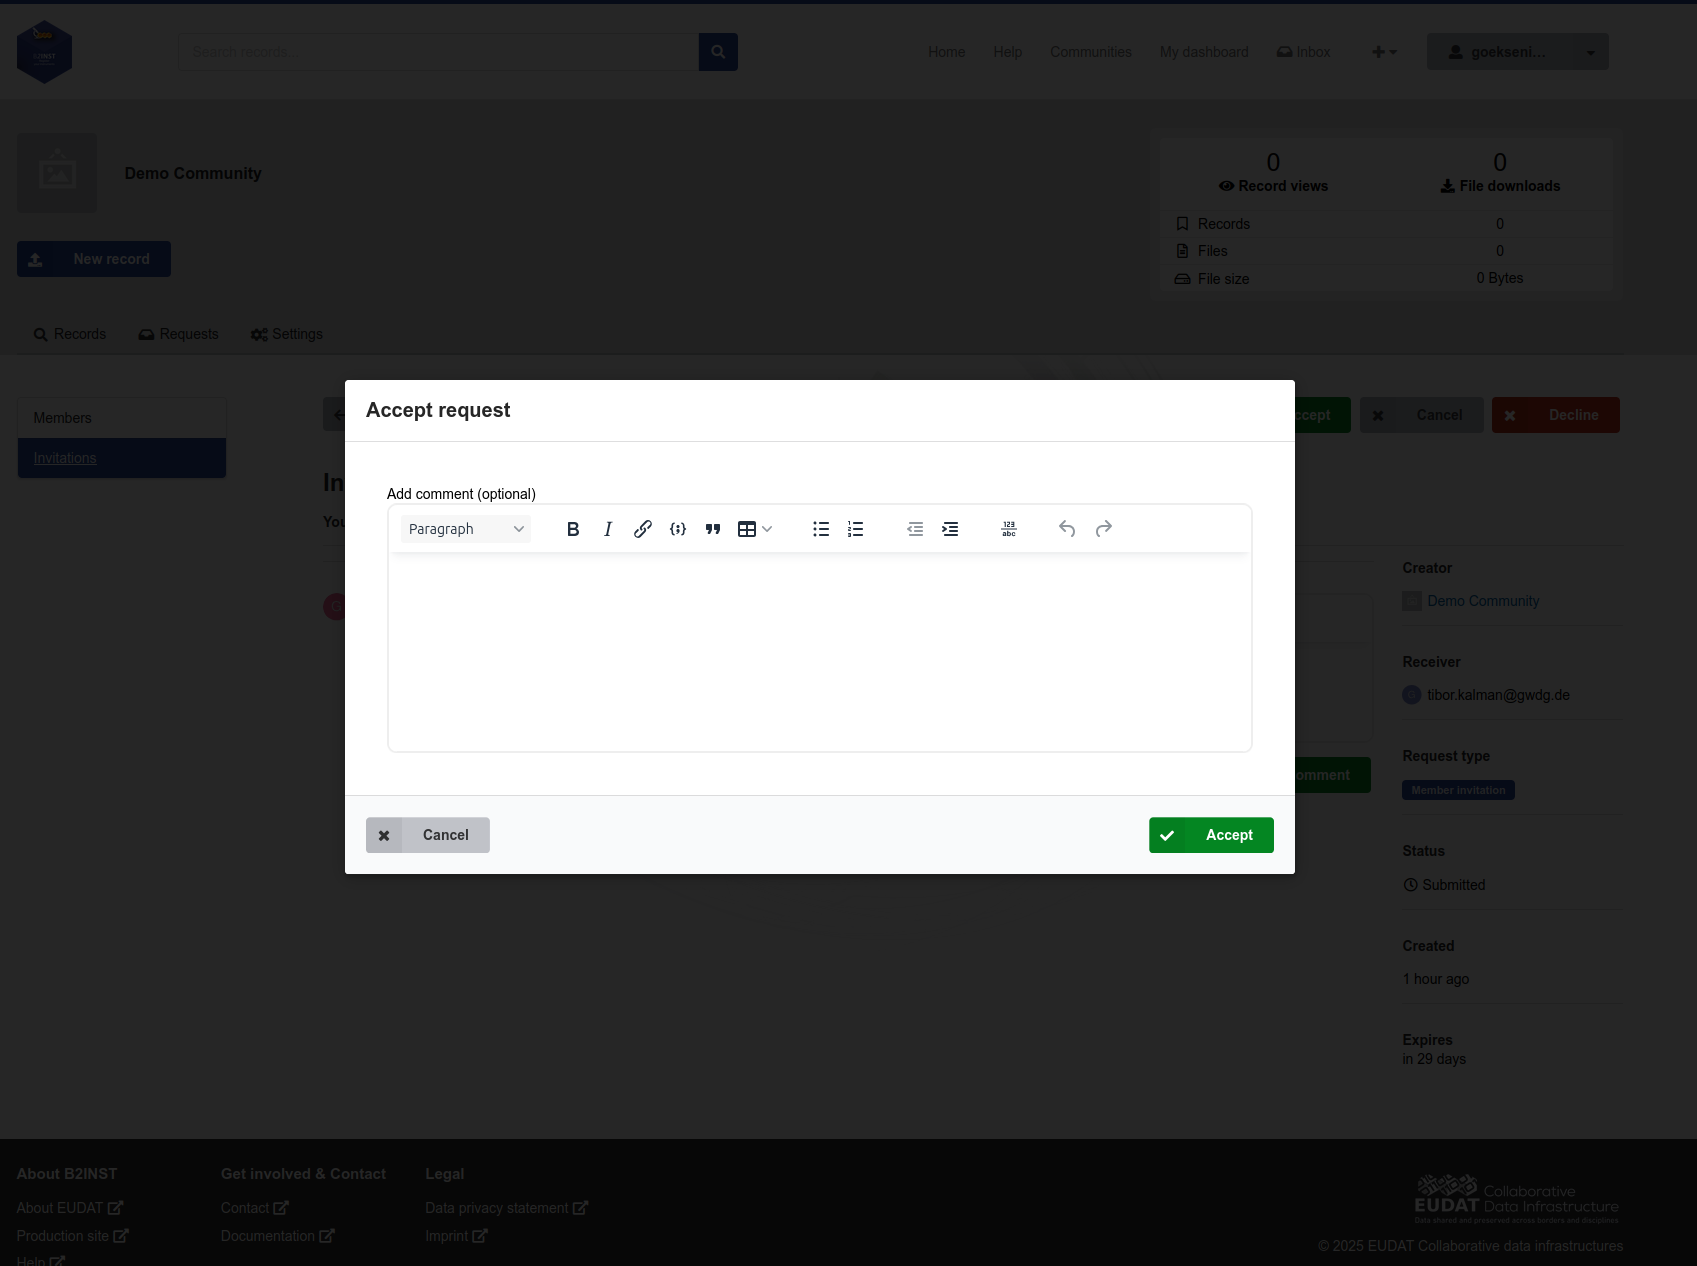Open Data privacy statement link
This screenshot has width=1697, height=1266.
click(x=507, y=1208)
